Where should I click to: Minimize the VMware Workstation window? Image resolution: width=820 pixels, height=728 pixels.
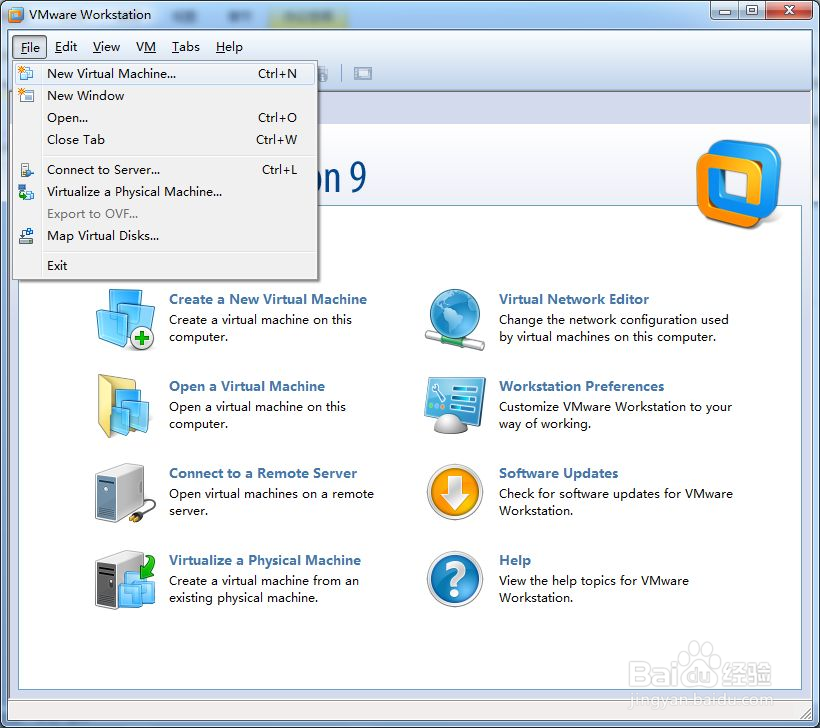(x=725, y=11)
